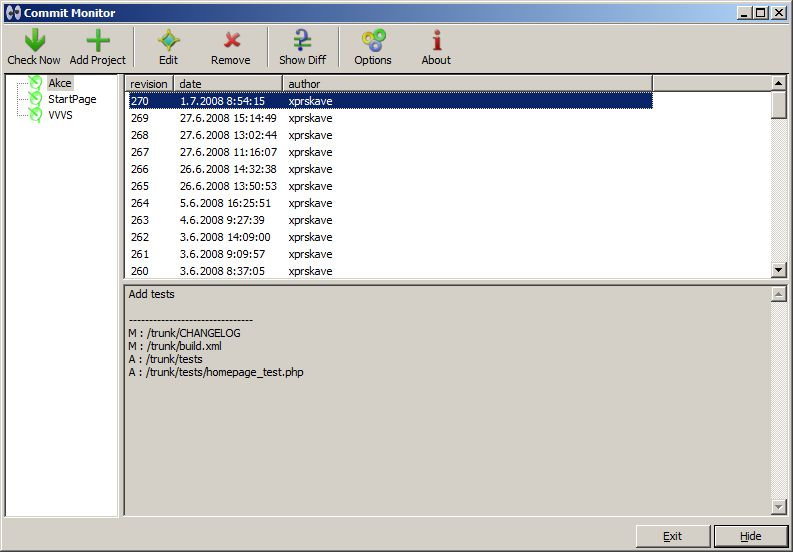Select revision 260 row
Image resolution: width=793 pixels, height=552 pixels.
tap(390, 271)
